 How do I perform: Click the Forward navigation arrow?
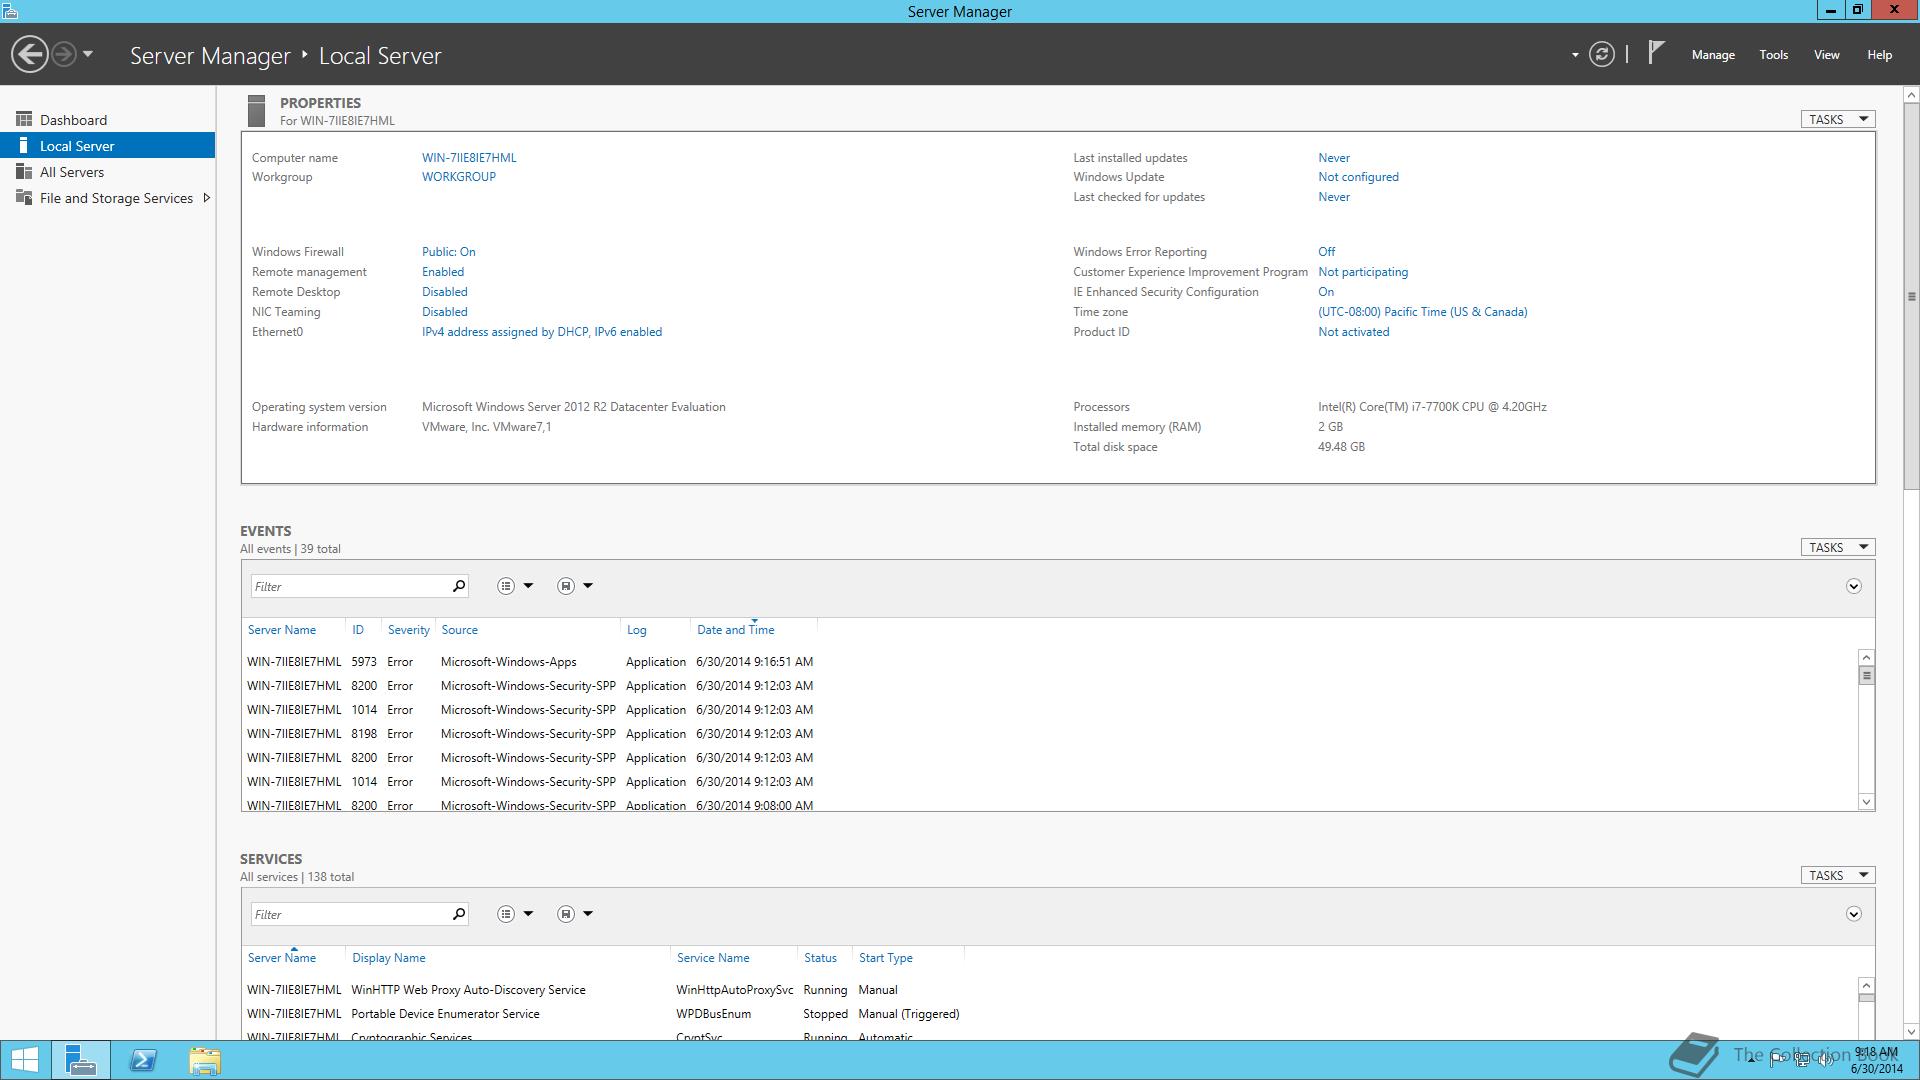point(64,54)
